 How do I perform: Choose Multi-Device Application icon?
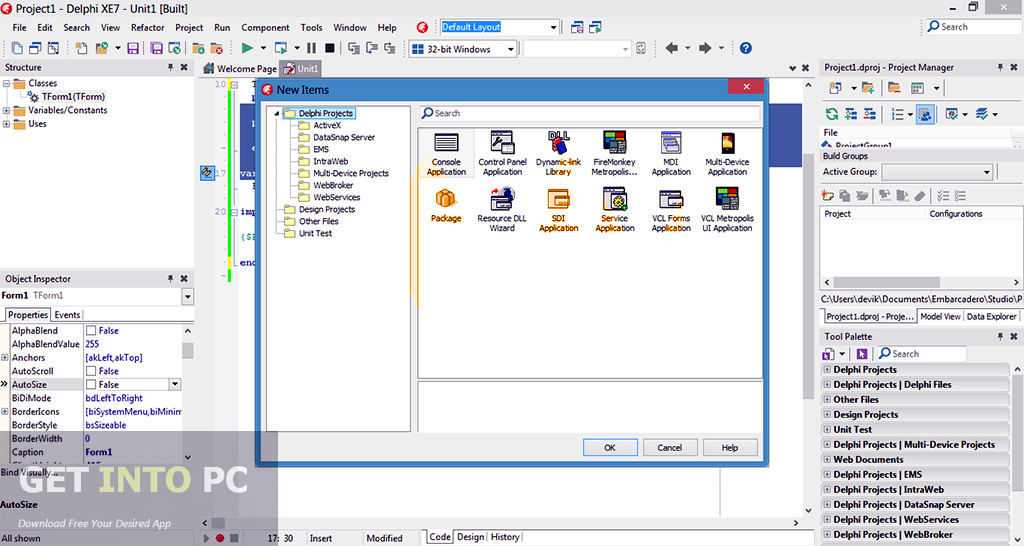pyautogui.click(x=727, y=153)
